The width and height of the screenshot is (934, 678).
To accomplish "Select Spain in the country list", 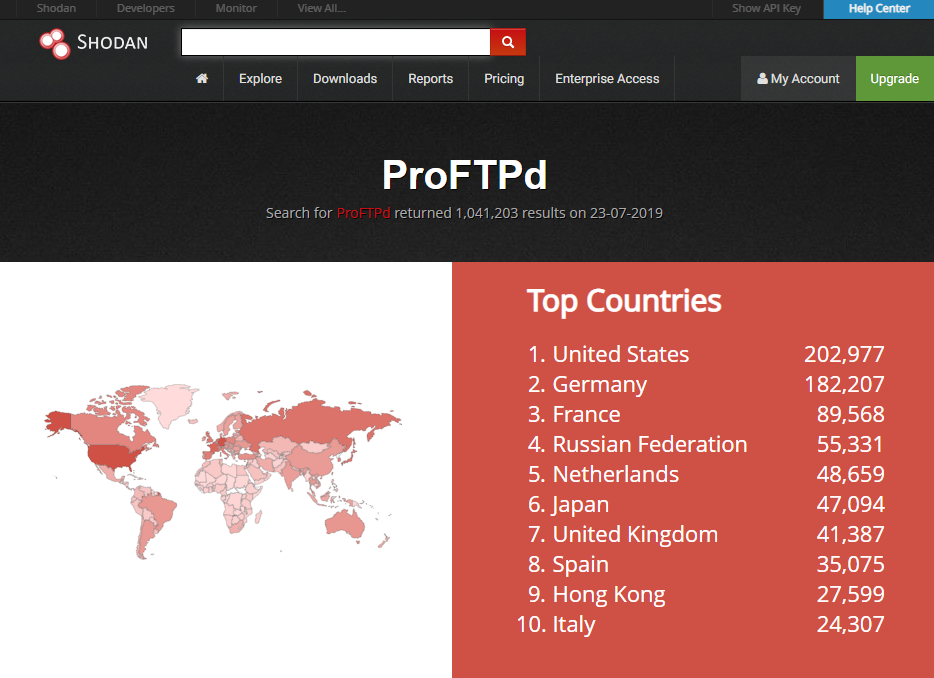I will (x=580, y=564).
